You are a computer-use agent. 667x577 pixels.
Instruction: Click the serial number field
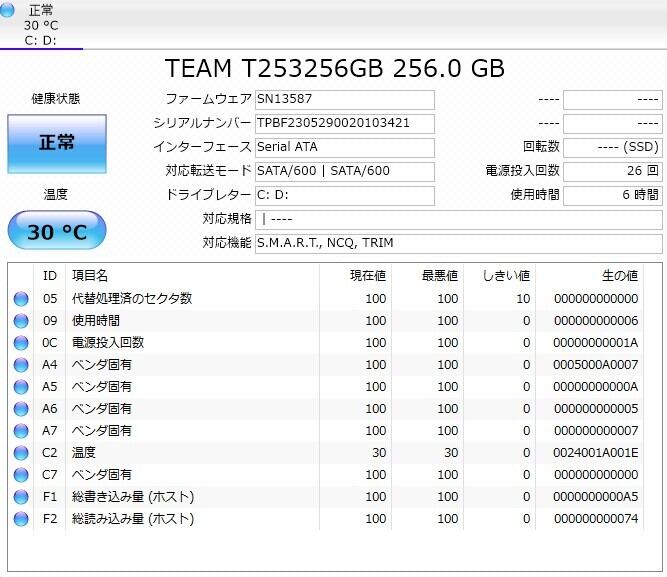click(344, 124)
